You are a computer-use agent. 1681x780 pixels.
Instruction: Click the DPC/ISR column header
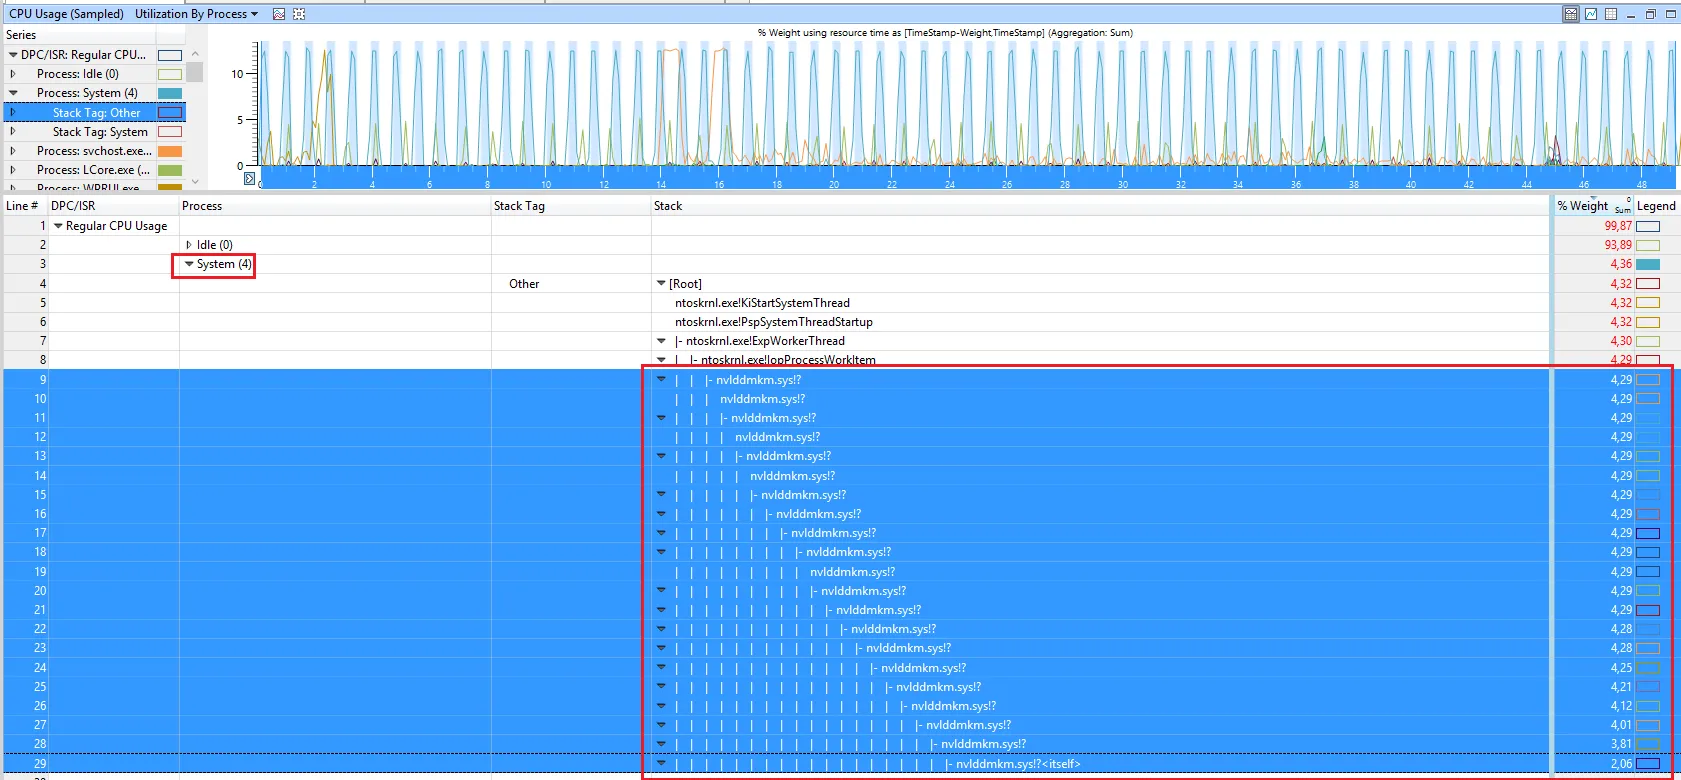(x=113, y=206)
